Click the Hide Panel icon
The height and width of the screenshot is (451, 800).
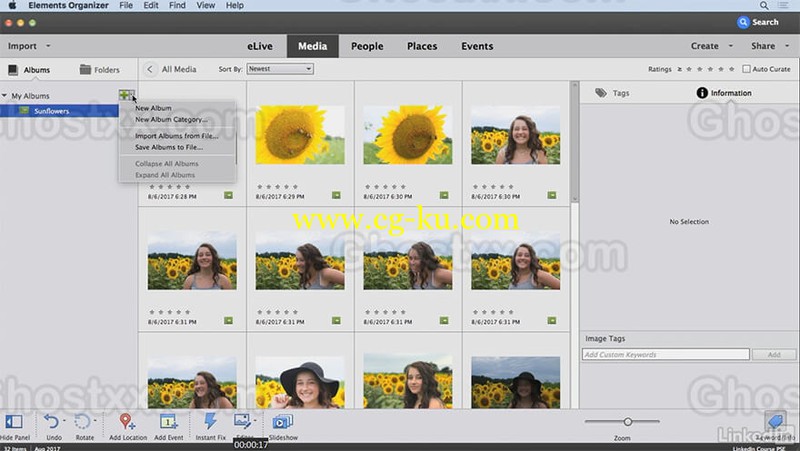pyautogui.click(x=14, y=422)
